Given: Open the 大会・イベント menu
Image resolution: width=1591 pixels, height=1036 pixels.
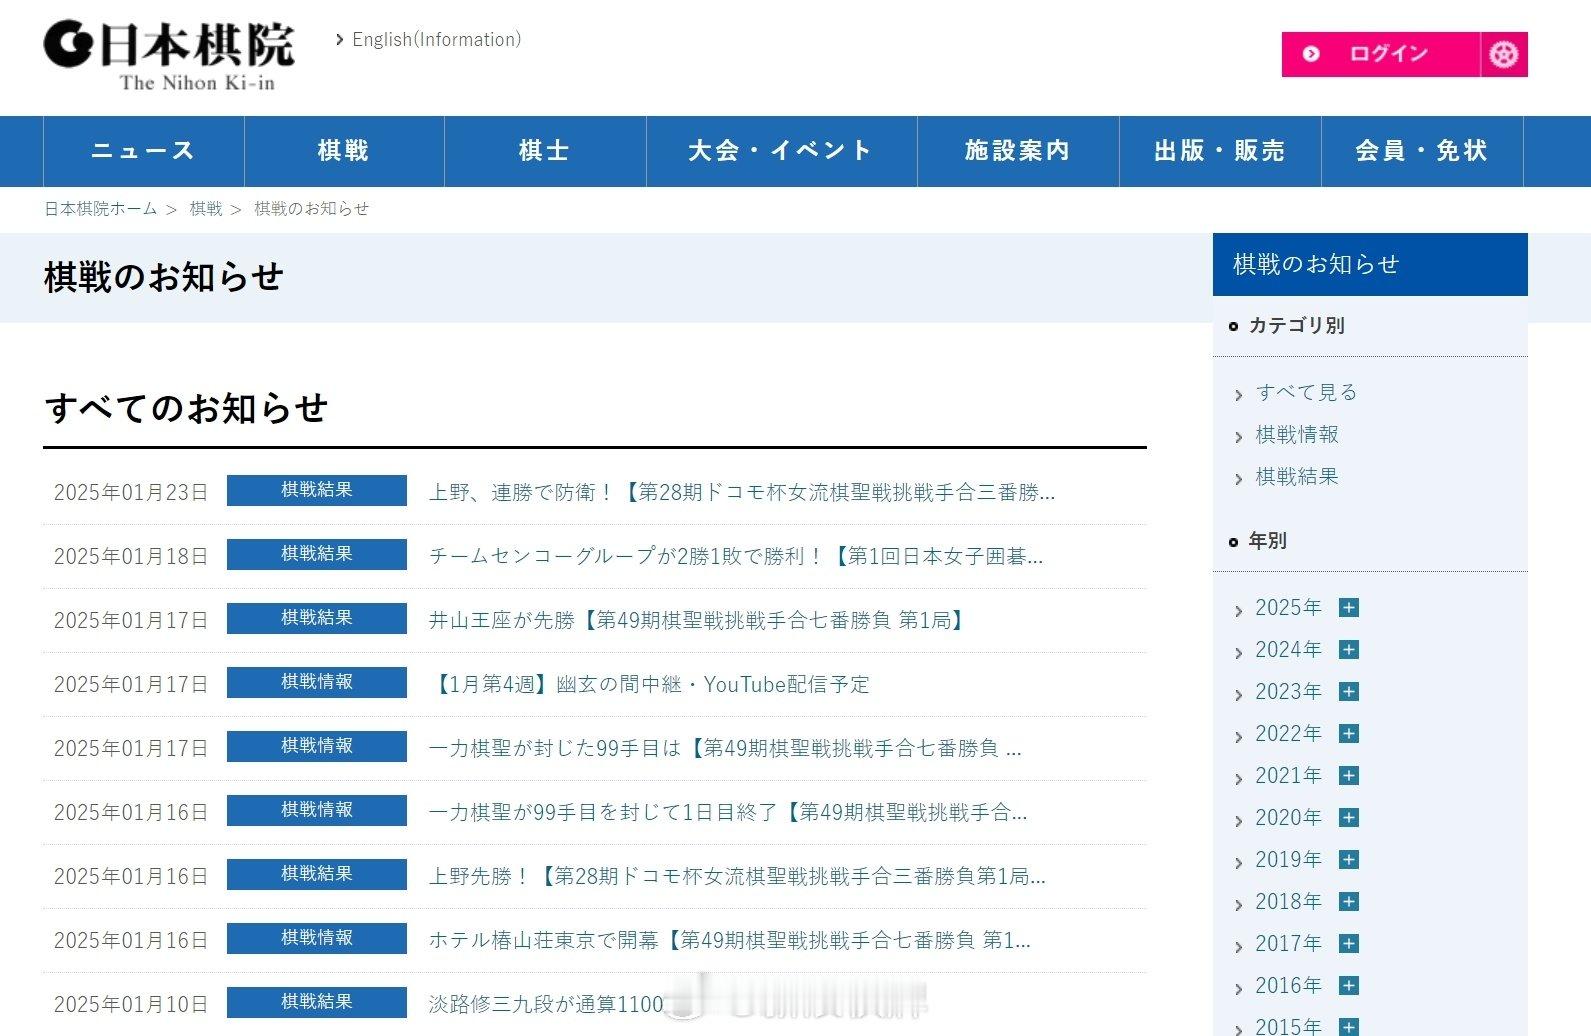Looking at the screenshot, I should [781, 151].
